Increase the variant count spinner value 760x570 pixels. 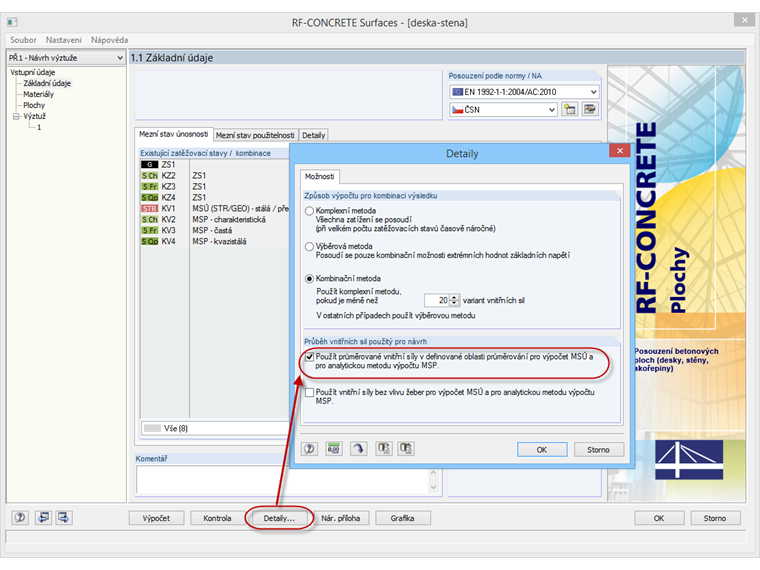click(x=454, y=298)
